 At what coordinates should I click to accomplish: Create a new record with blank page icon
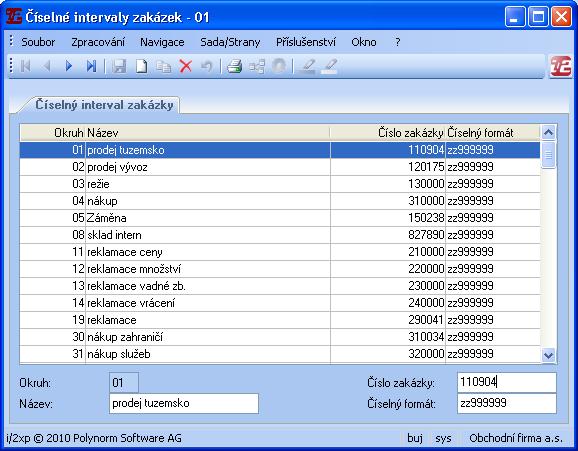142,66
